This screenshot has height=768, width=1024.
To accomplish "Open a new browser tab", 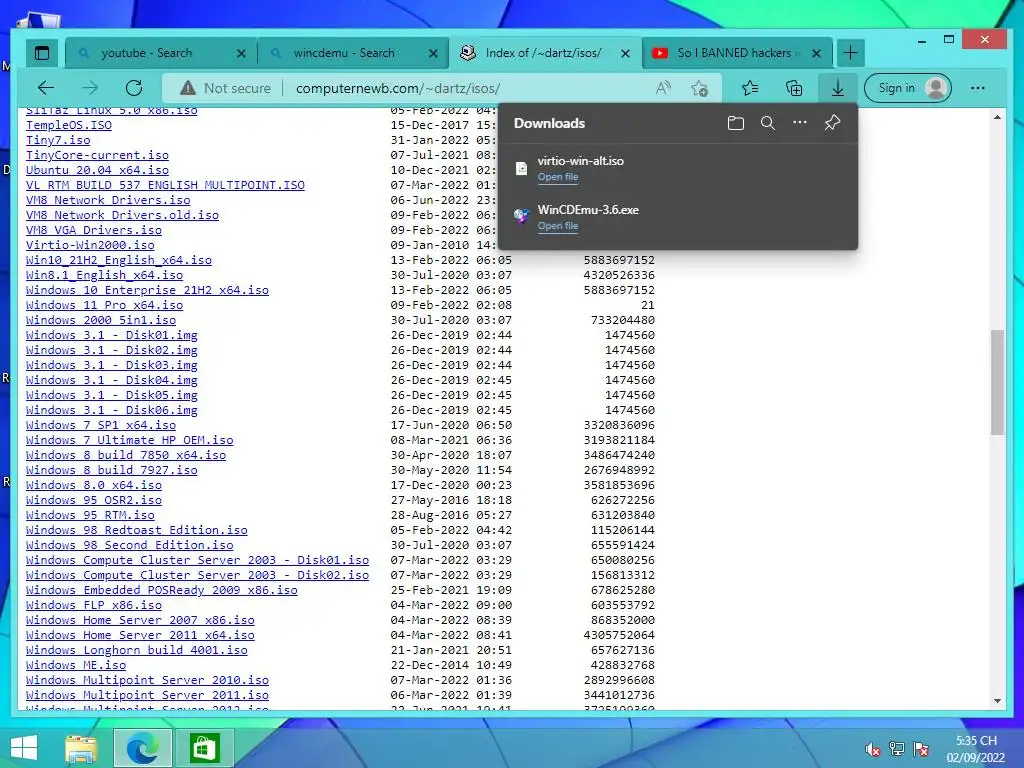I will (x=850, y=53).
